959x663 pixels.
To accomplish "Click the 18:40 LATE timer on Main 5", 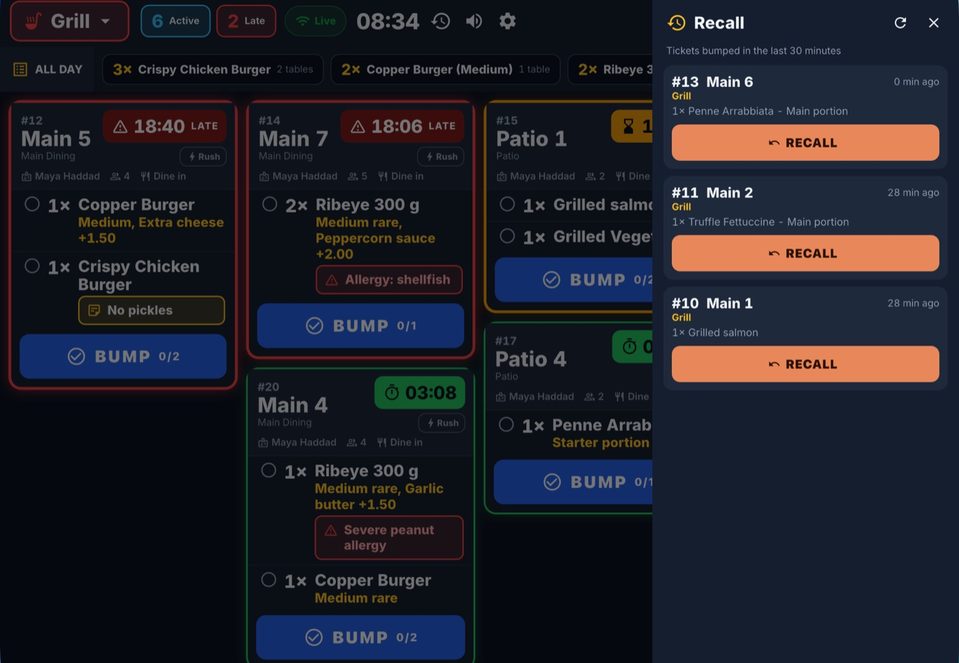I will pos(165,126).
